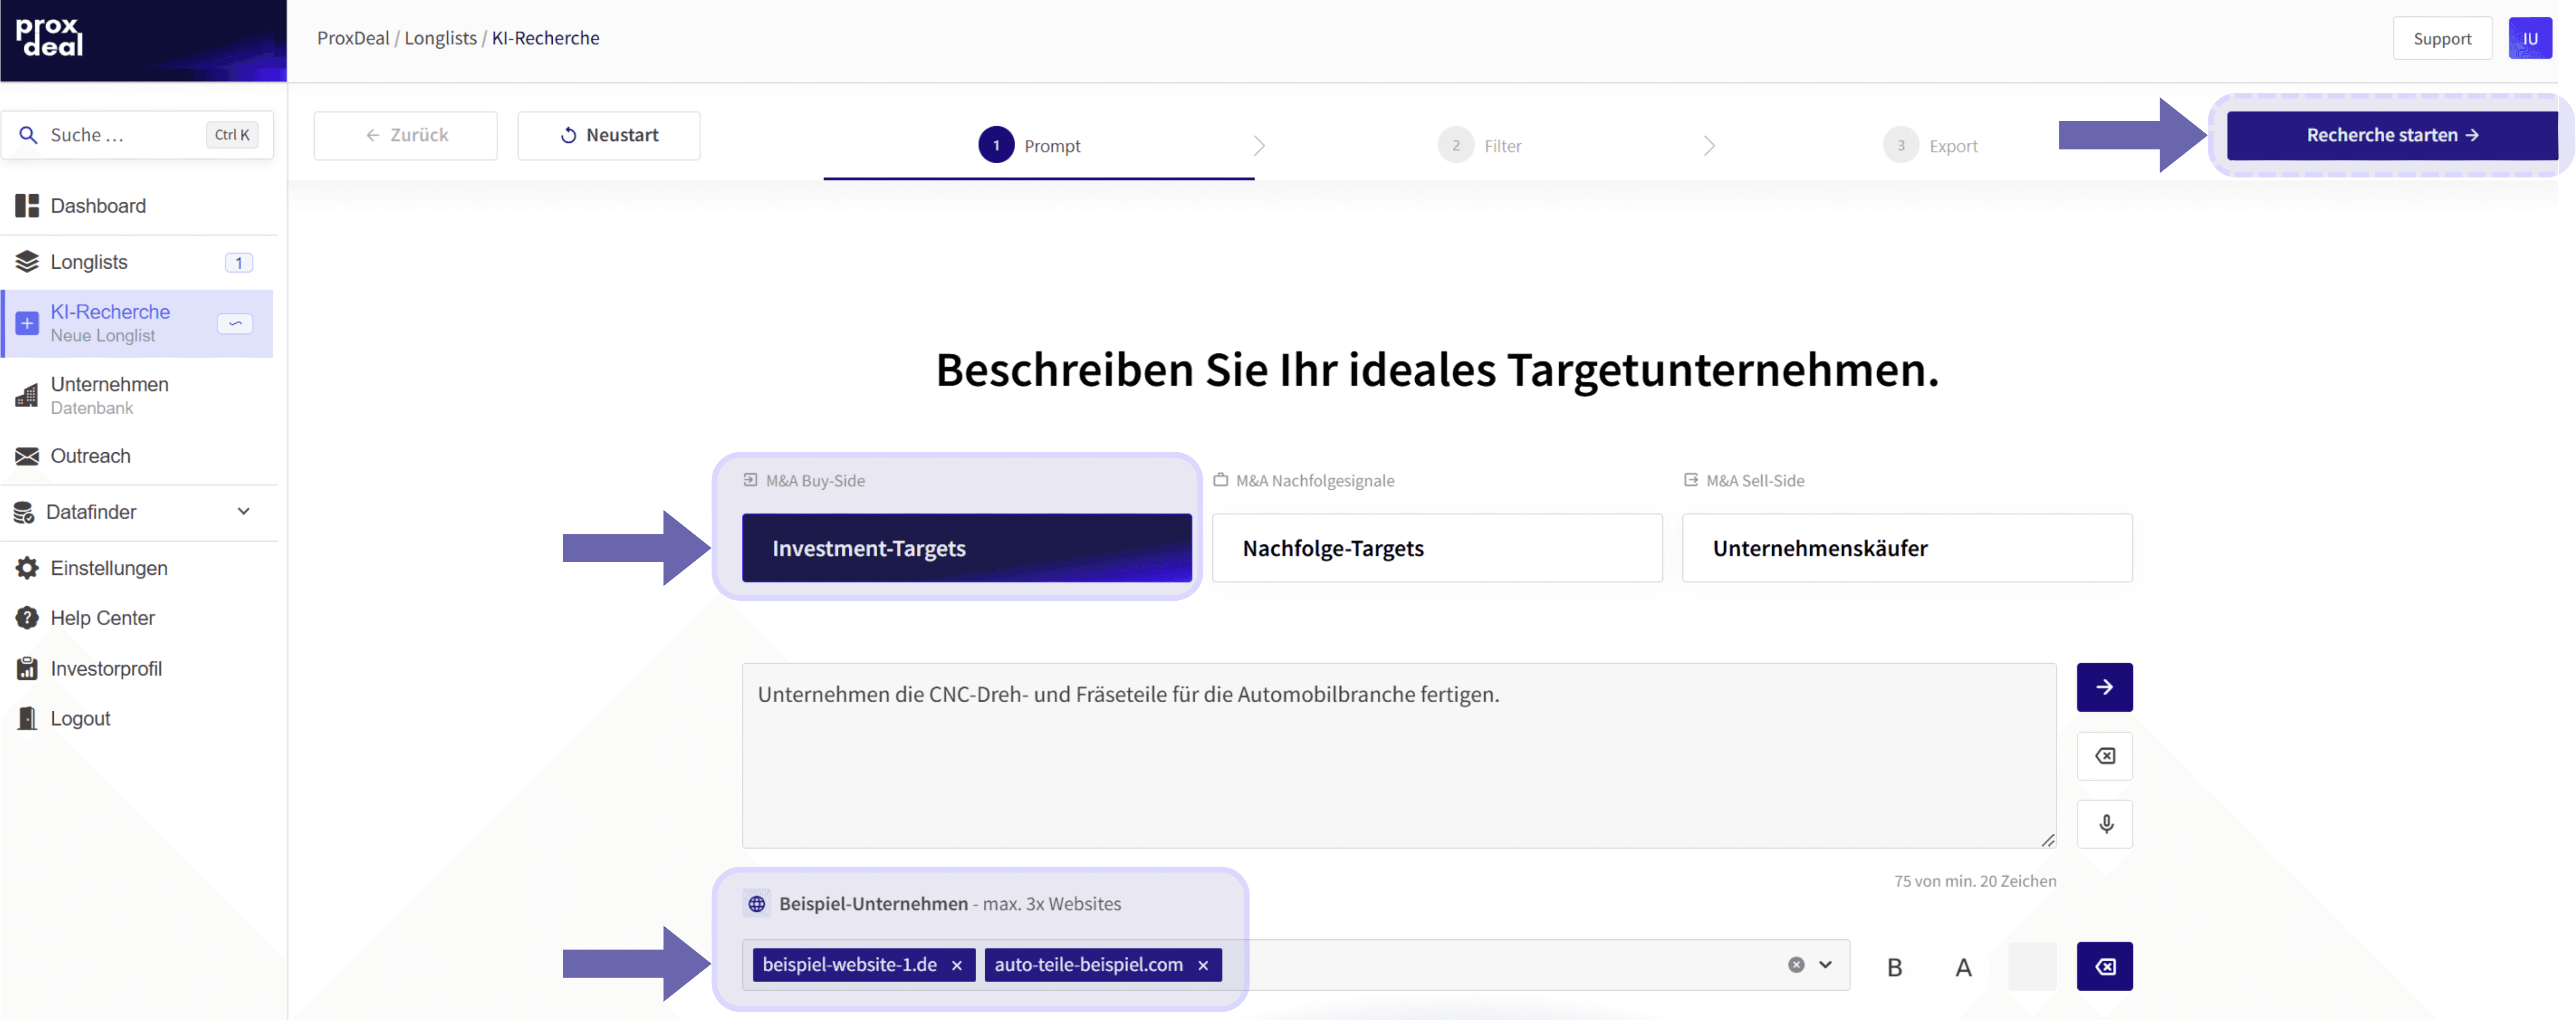Image resolution: width=2576 pixels, height=1020 pixels.
Task: Activate the microphone voice input
Action: tap(2104, 824)
